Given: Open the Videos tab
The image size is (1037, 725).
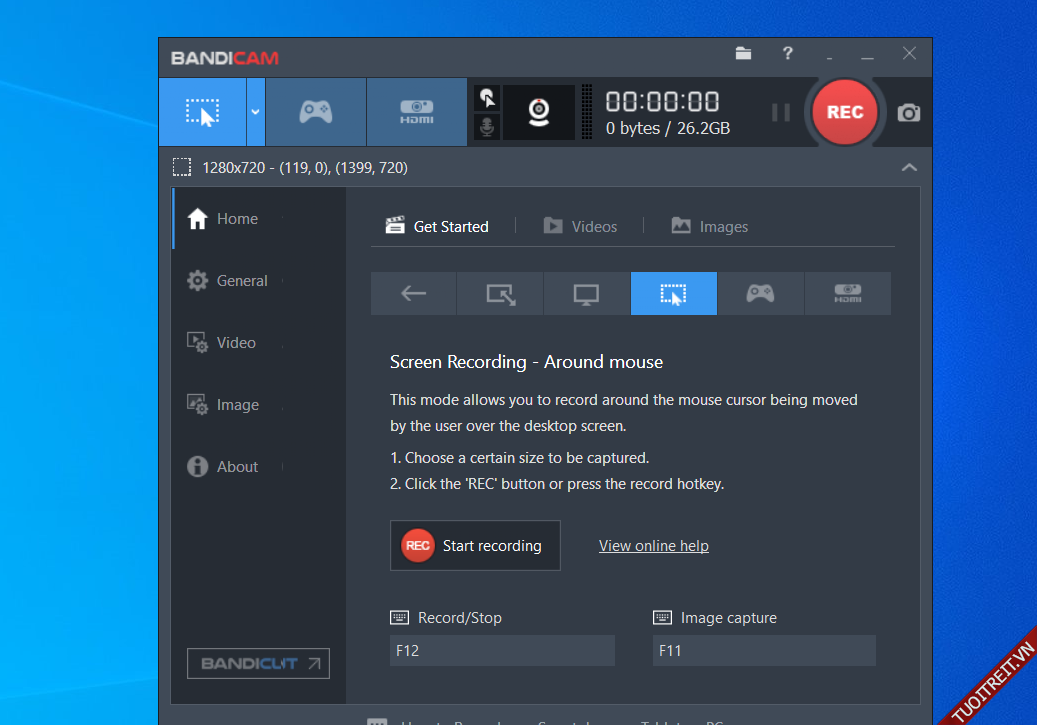Looking at the screenshot, I should [x=580, y=227].
